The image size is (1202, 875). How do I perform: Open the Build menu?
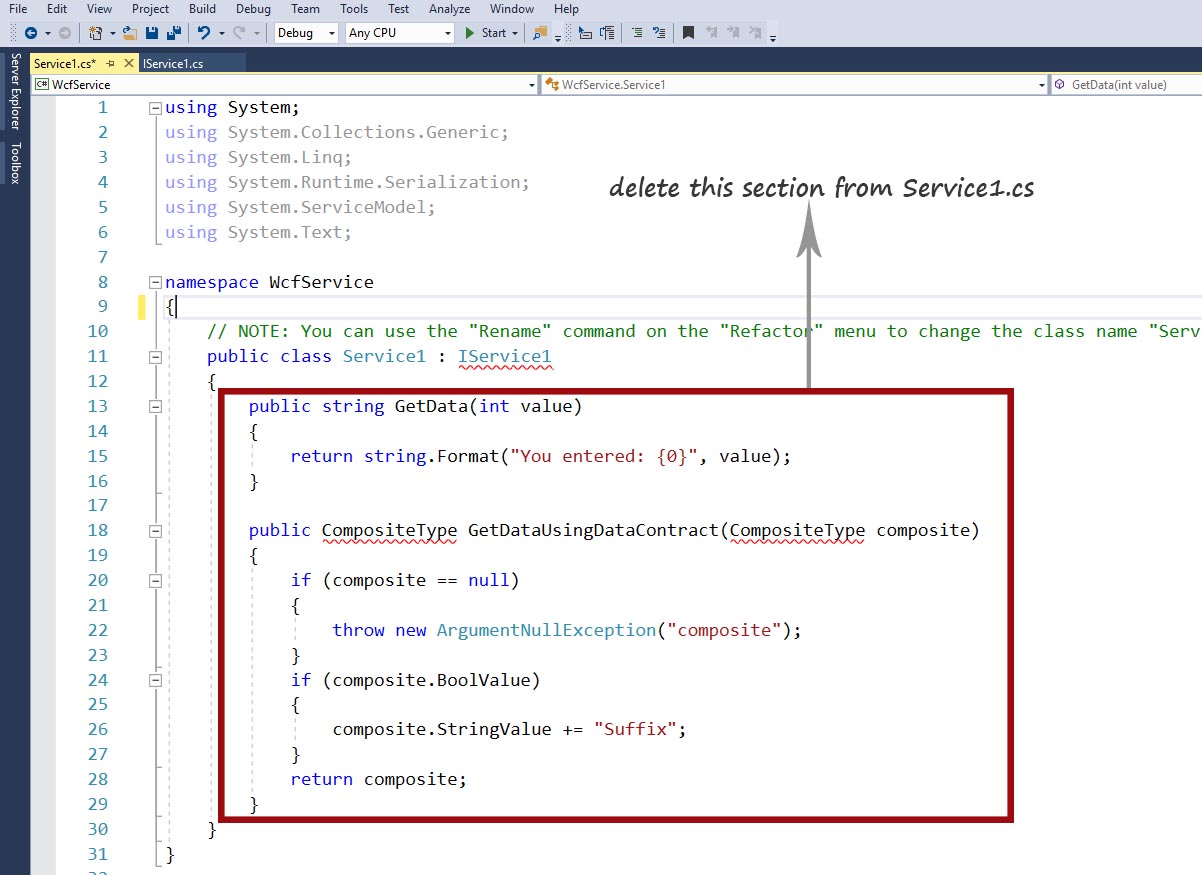pyautogui.click(x=203, y=9)
